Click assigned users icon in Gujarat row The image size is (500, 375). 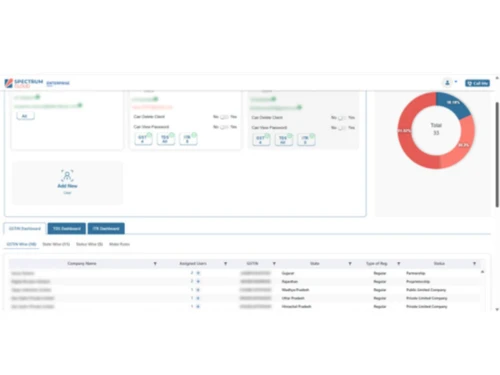click(x=198, y=273)
